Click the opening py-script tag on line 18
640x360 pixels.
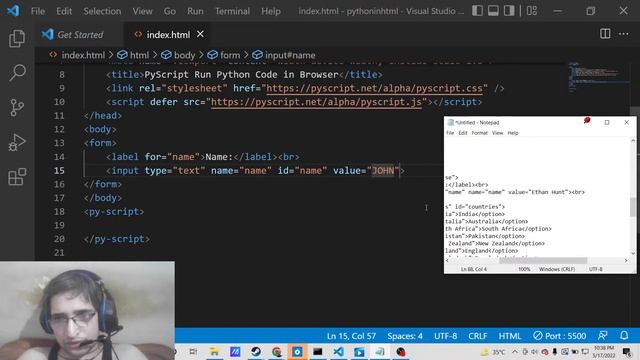point(114,211)
